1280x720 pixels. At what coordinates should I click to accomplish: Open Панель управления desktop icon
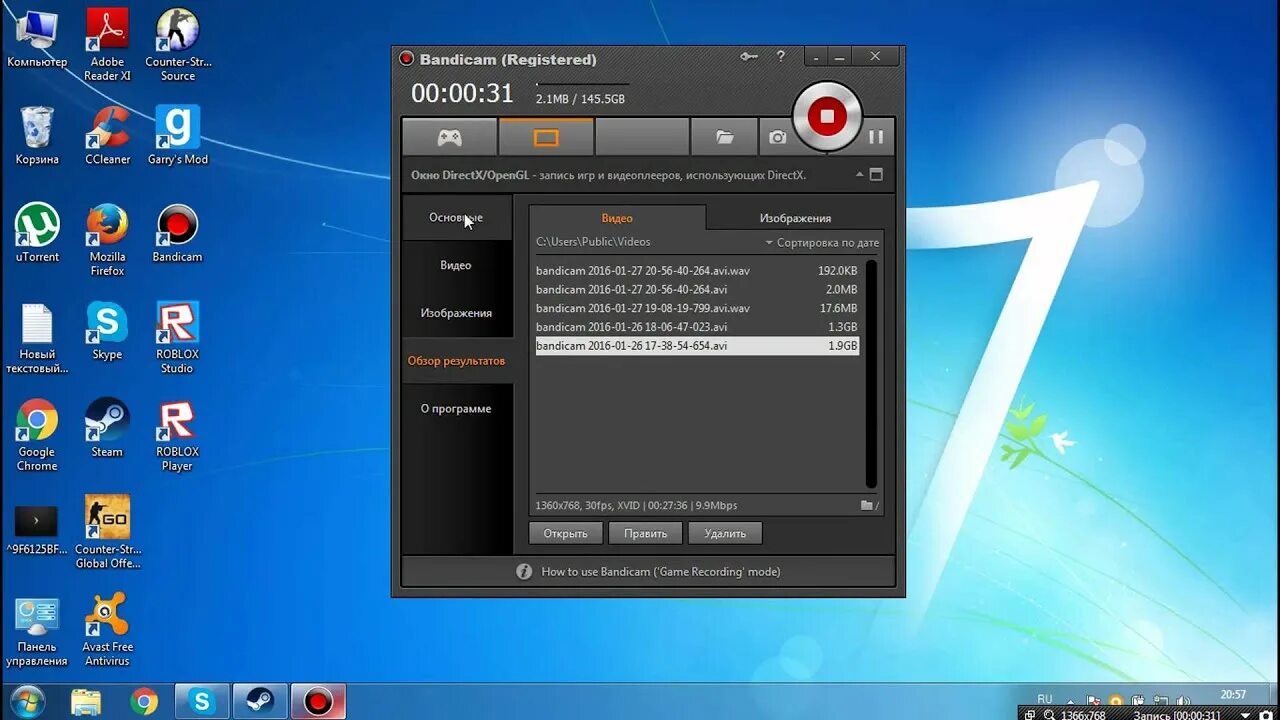click(37, 630)
